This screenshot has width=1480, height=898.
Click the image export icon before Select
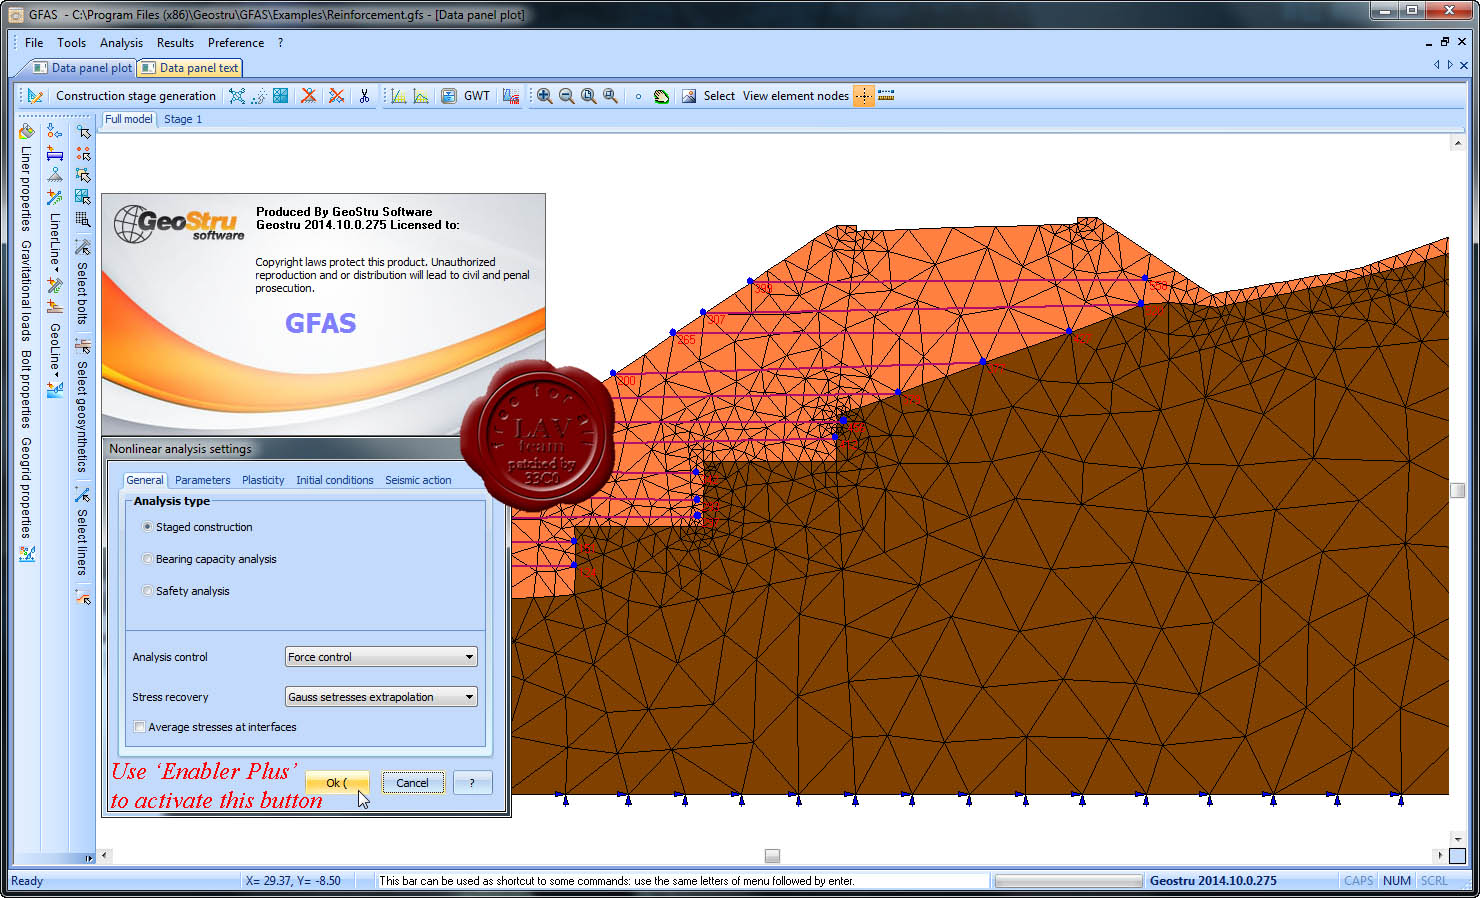coord(689,96)
